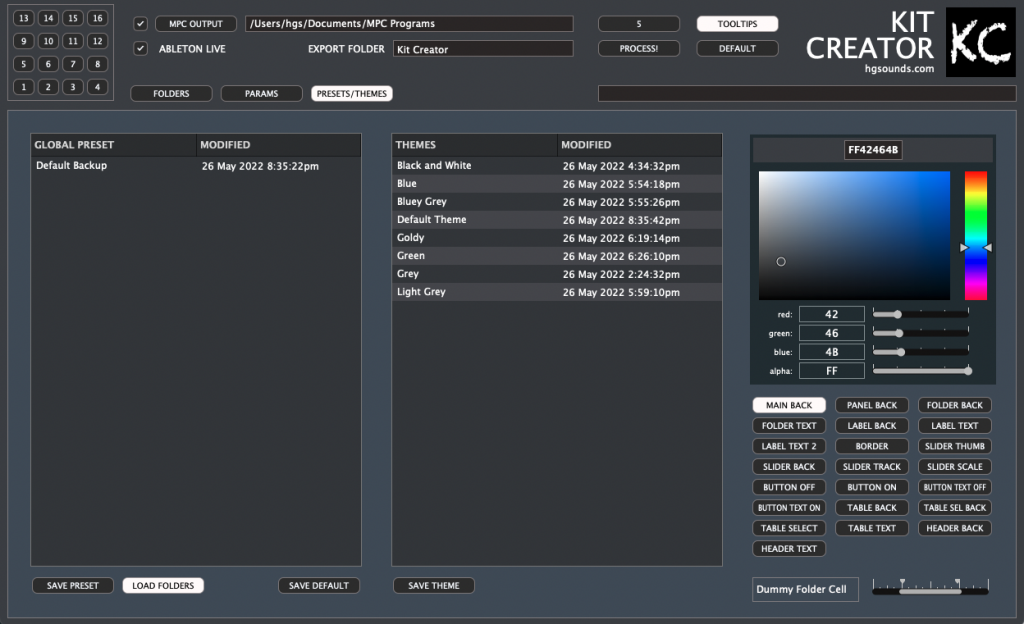Select FOLDER BACK color target
Viewport: 1024px width, 624px height.
point(955,405)
